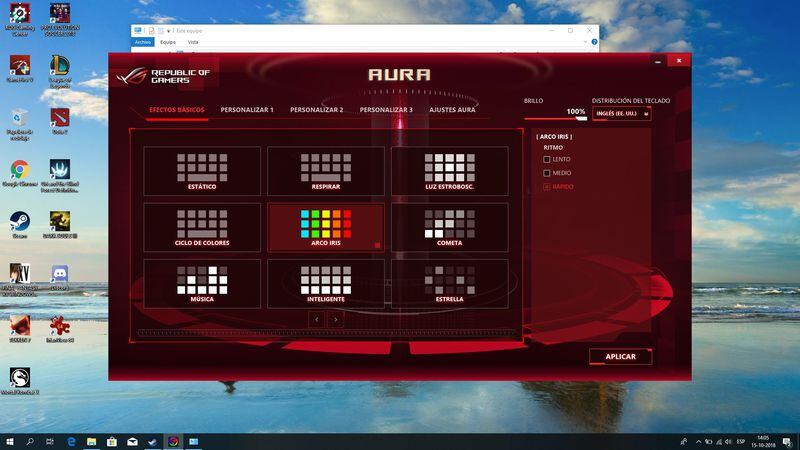800x450 pixels.
Task: Click the Republic of Gamers logo
Action: [x=163, y=77]
